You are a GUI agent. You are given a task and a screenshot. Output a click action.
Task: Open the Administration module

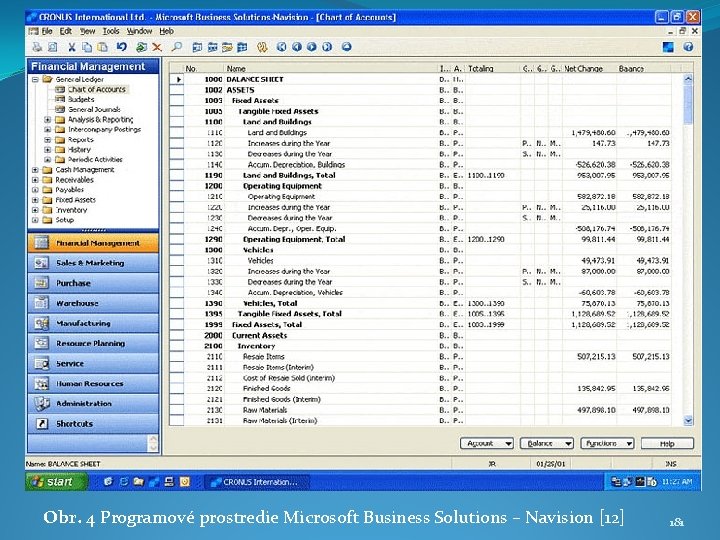tap(93, 404)
